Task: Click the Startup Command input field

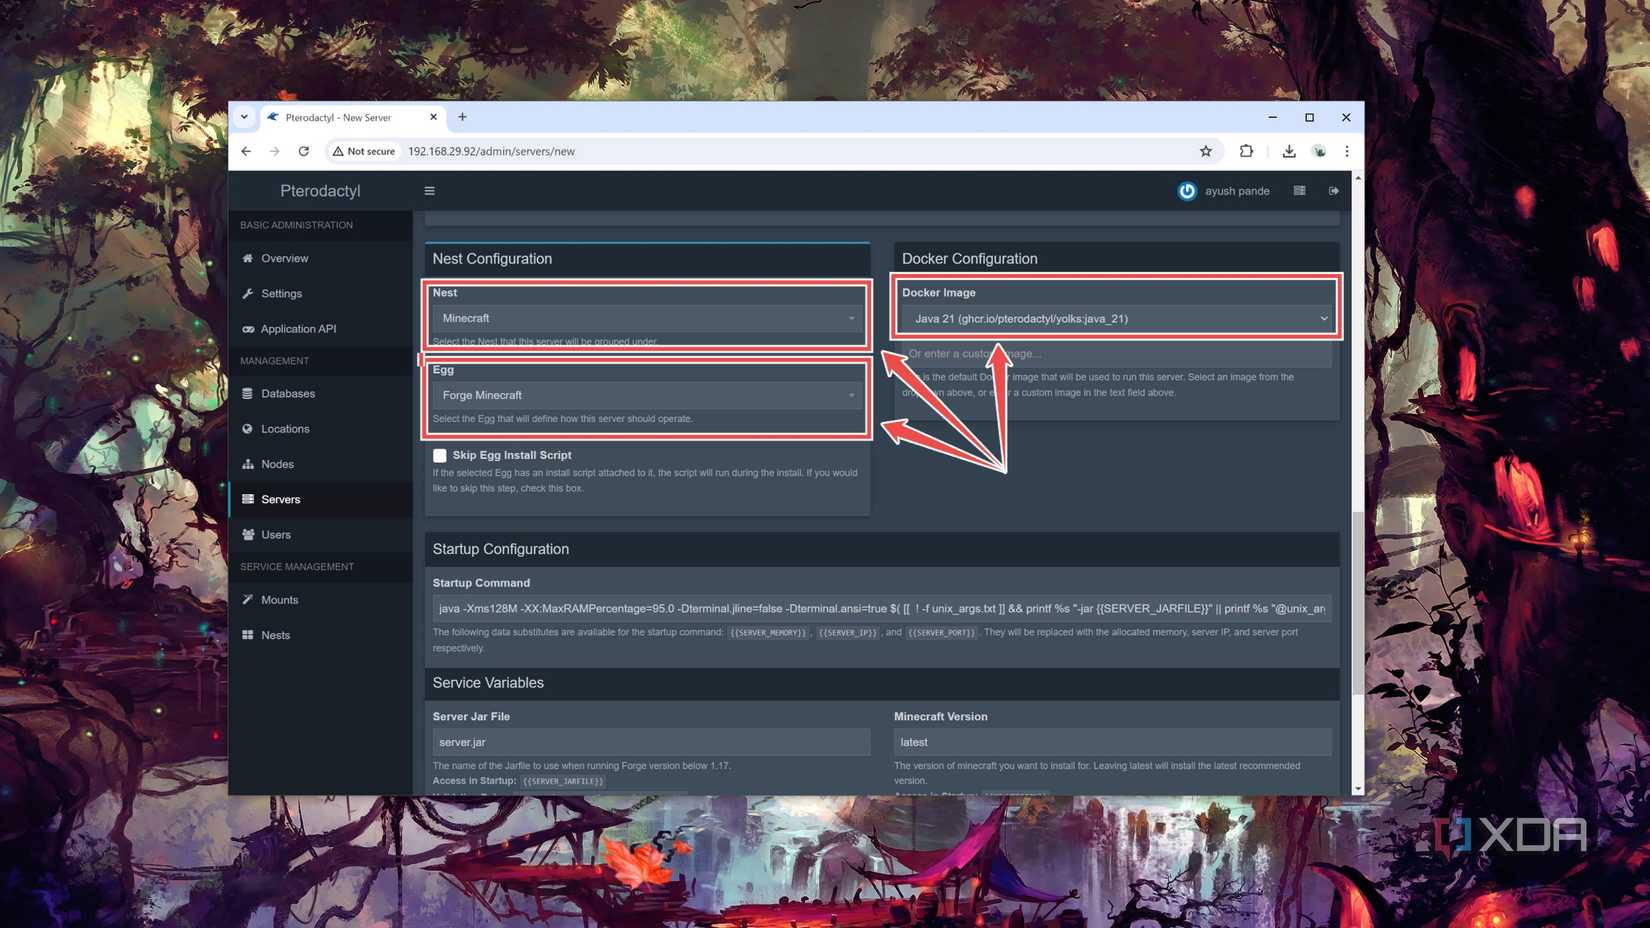Action: [x=882, y=608]
